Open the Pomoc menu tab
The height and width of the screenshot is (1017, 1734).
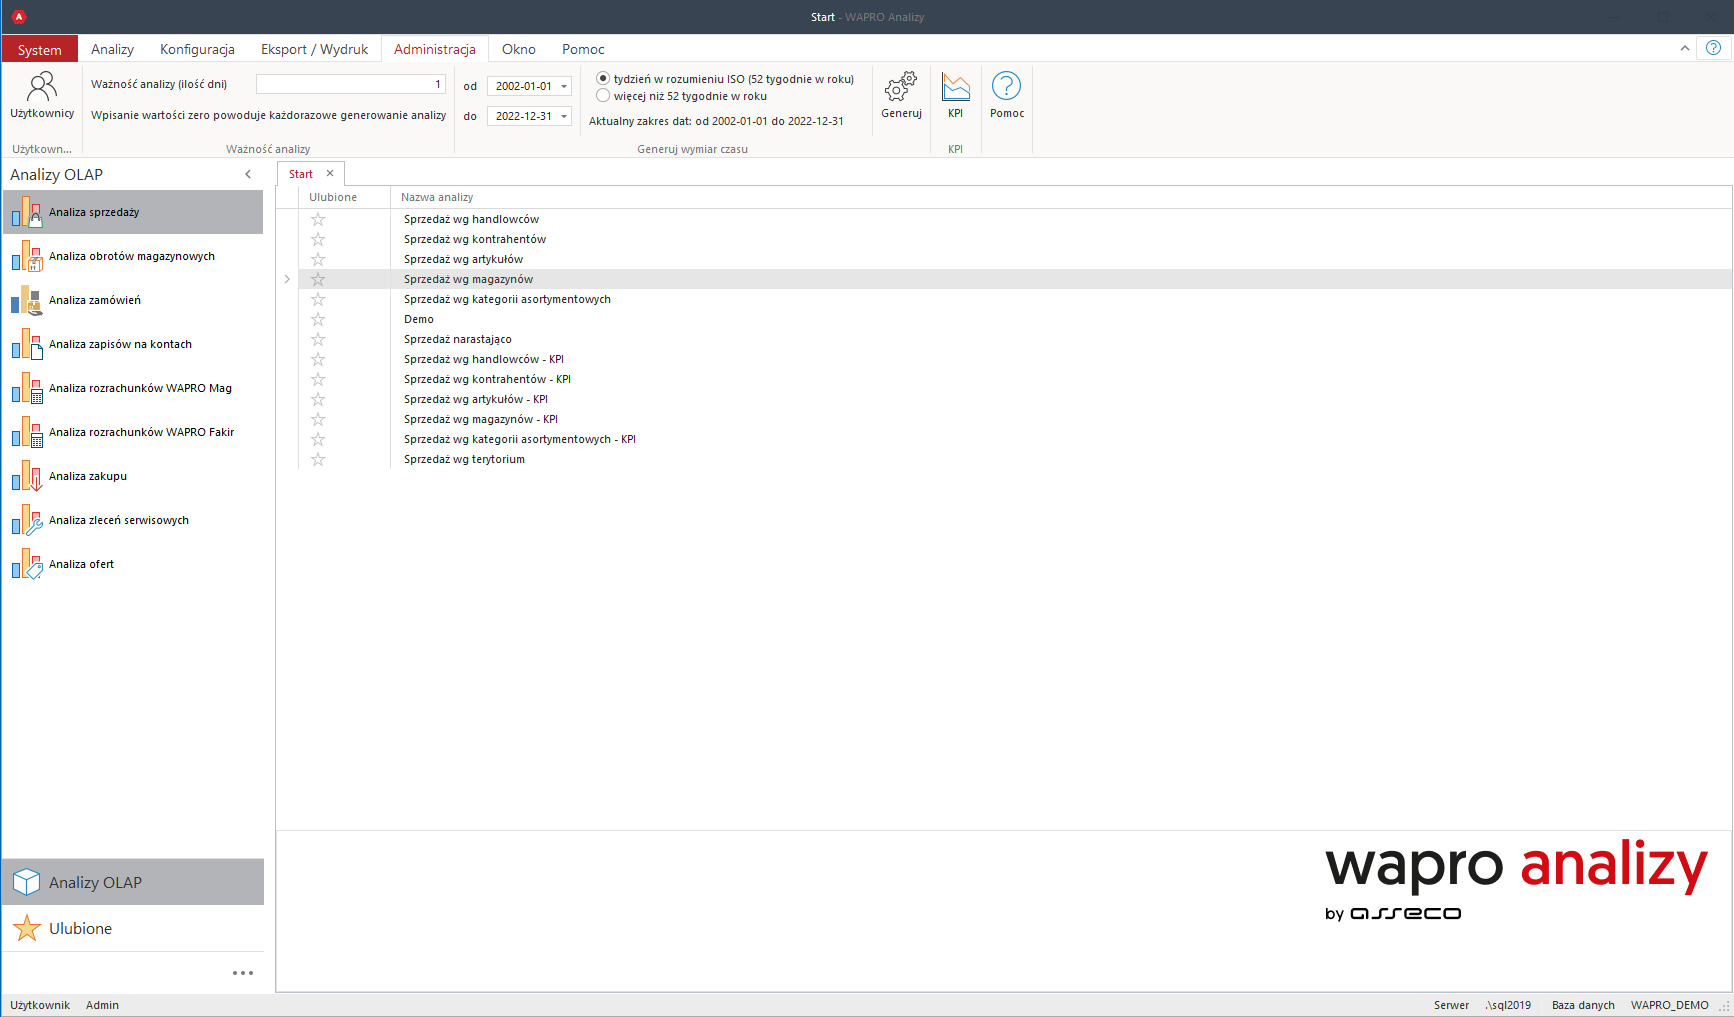coord(583,49)
